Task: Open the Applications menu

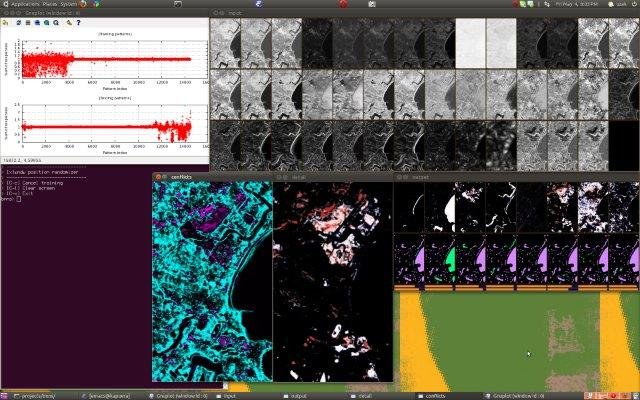Action: click(25, 5)
